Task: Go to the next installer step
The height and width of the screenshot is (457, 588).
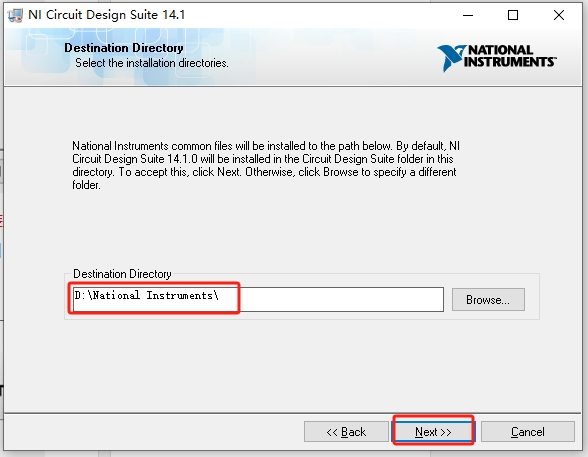Action: tap(433, 432)
